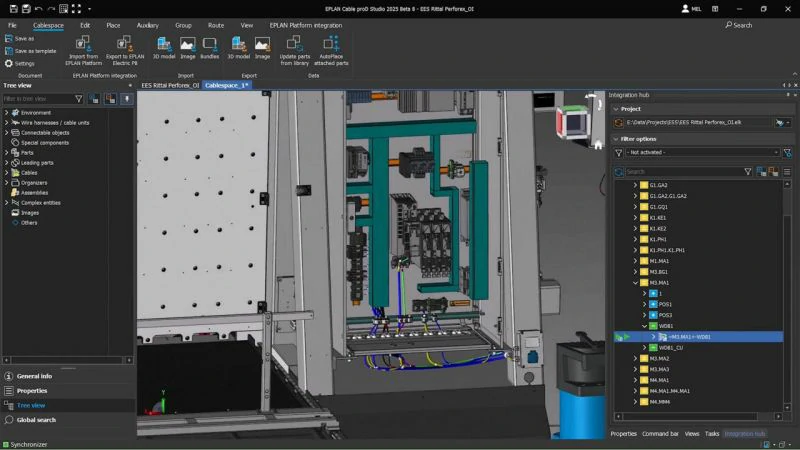This screenshot has height=450, width=800.
Task: Click Save as template button
Action: pyautogui.click(x=31, y=51)
